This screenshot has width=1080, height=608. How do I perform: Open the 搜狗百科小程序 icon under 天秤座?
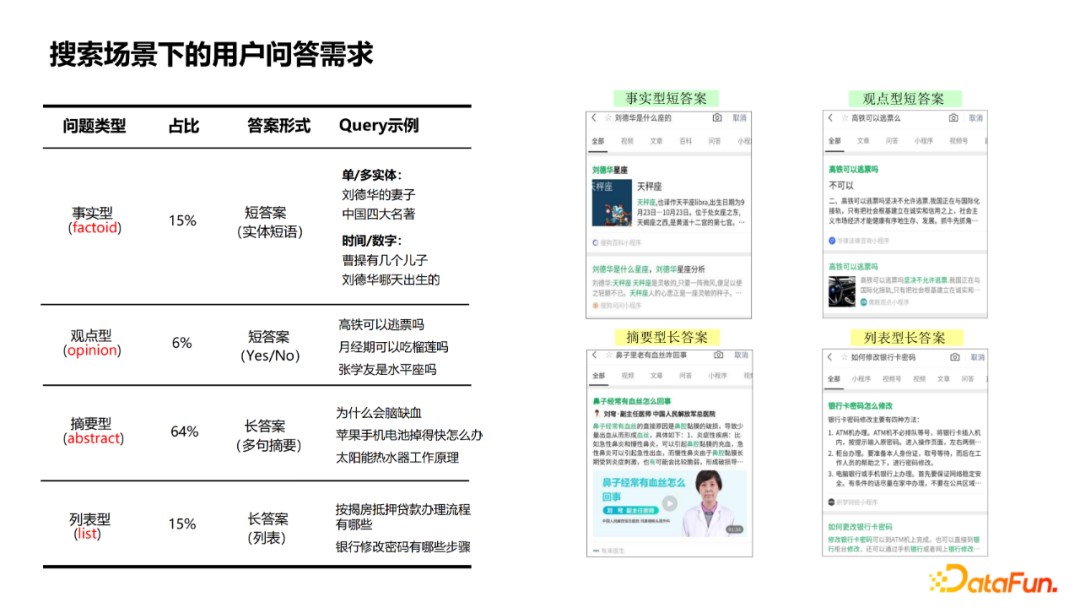pos(595,241)
